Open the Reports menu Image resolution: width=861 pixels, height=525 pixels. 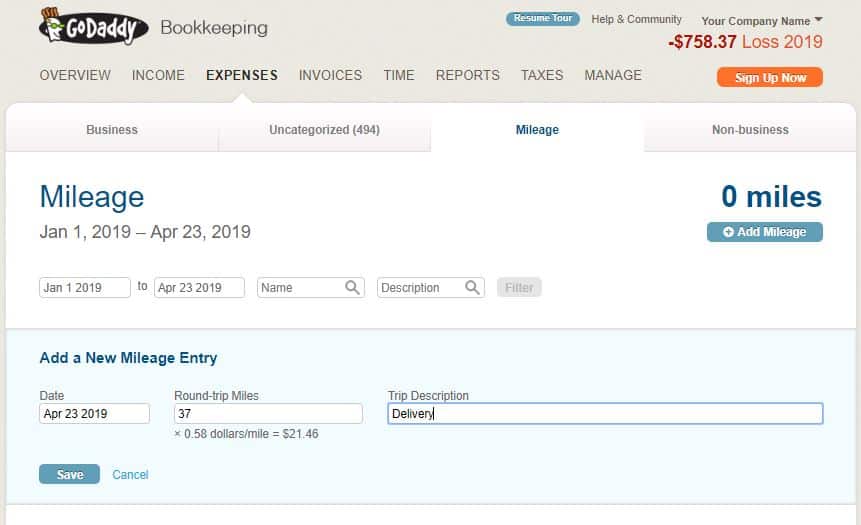point(468,75)
